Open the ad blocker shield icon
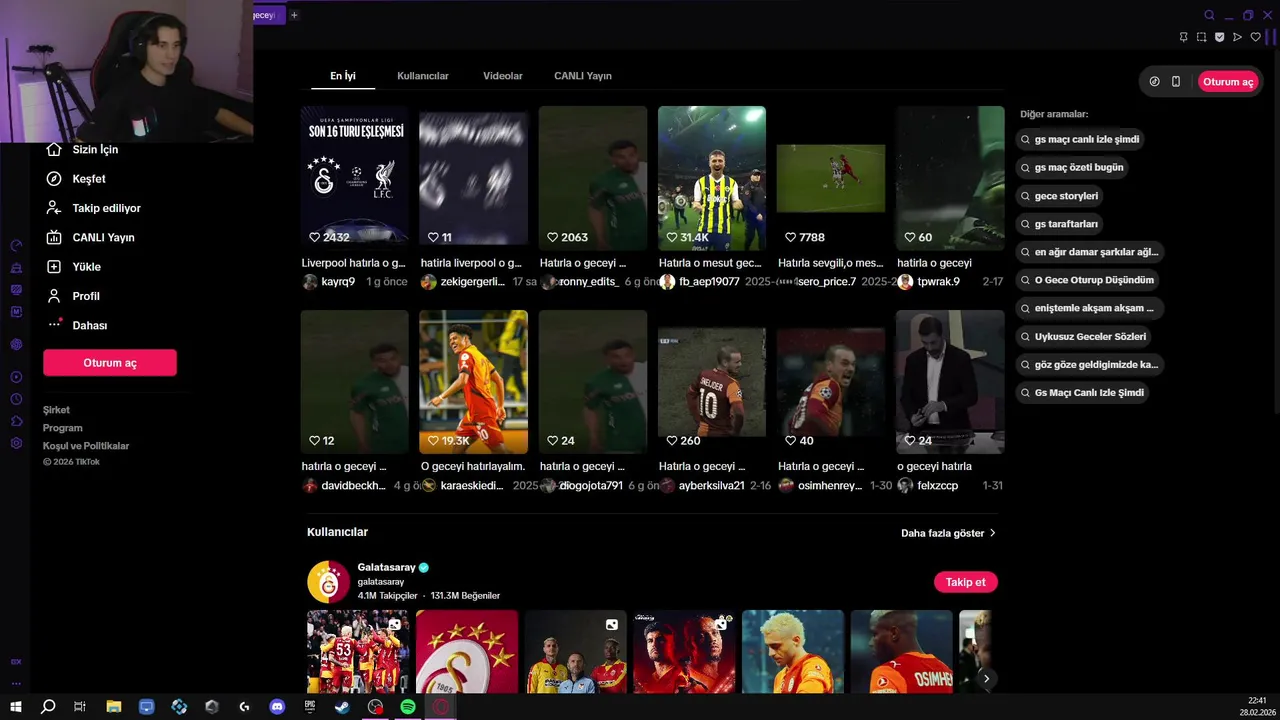1280x720 pixels. tap(1220, 37)
